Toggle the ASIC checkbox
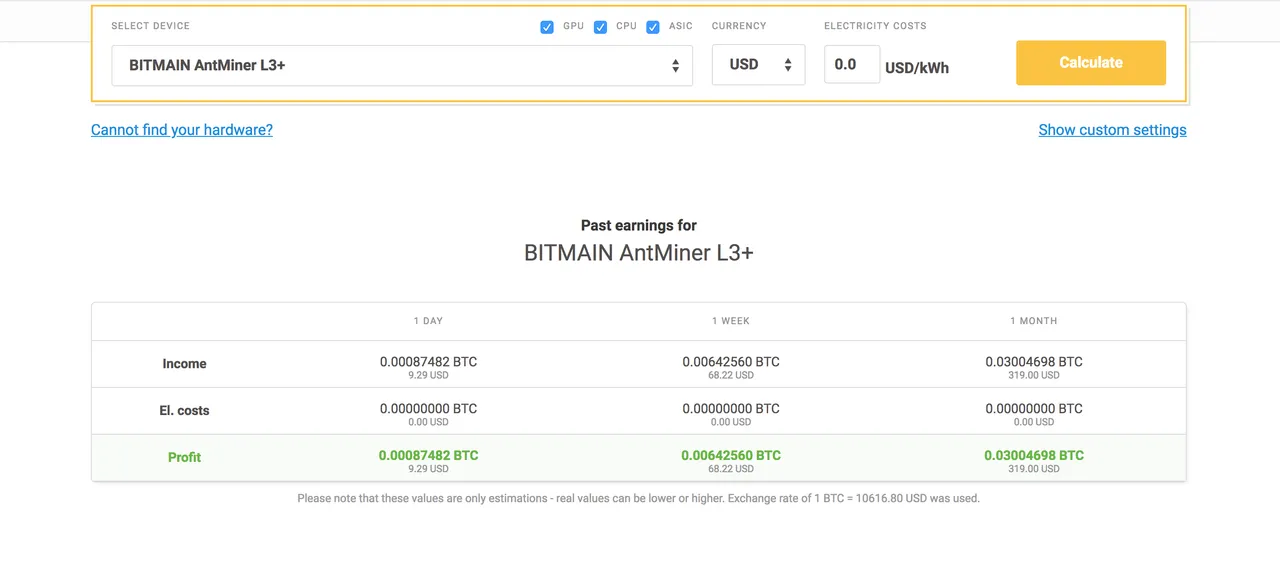Viewport: 1280px width, 566px height. pyautogui.click(x=653, y=27)
